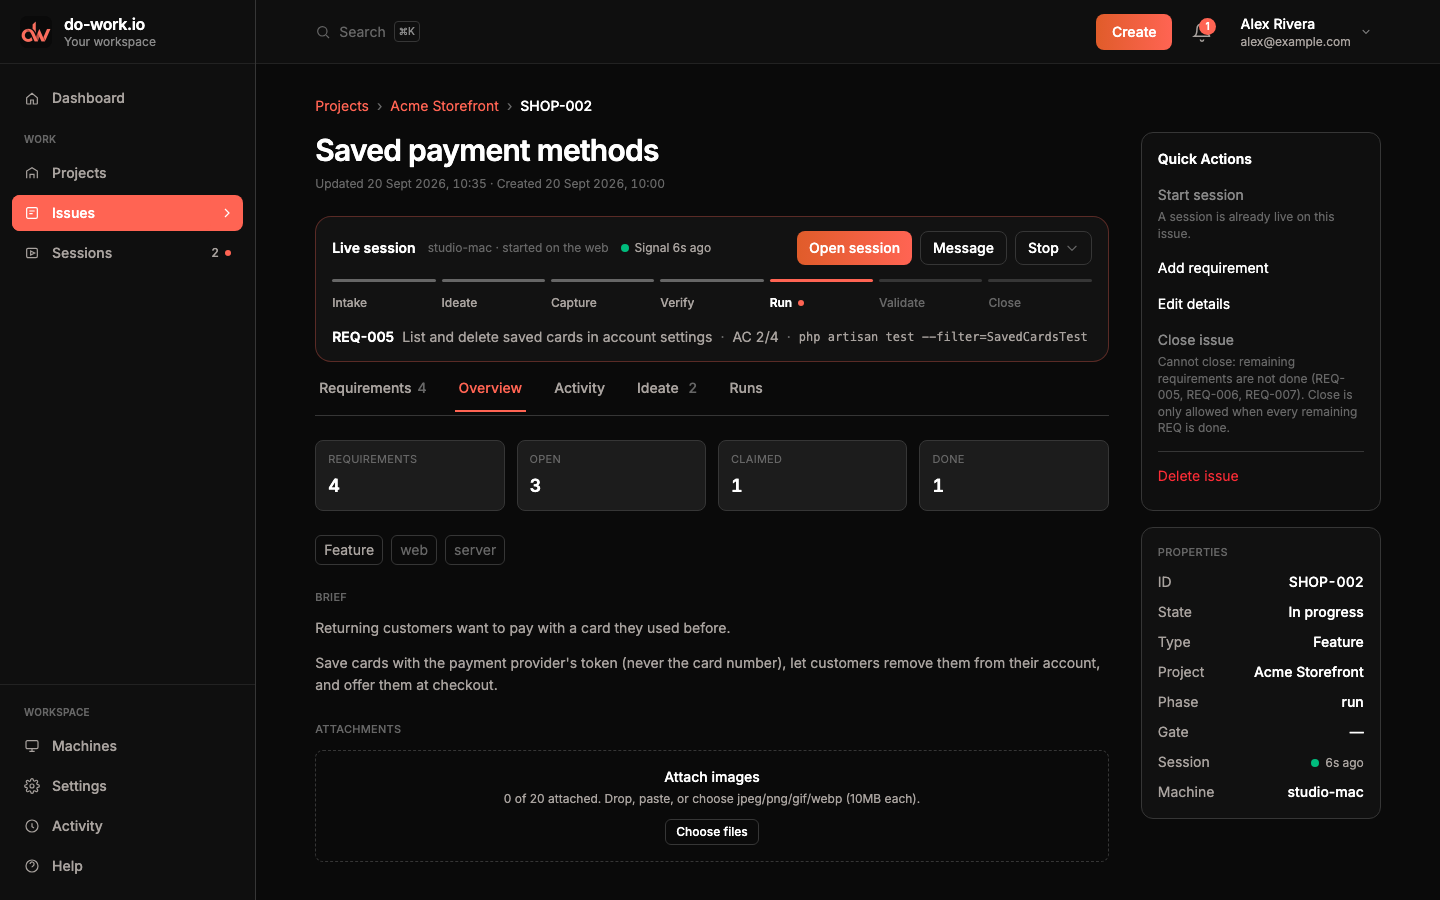Click the Create button
Image resolution: width=1440 pixels, height=900 pixels.
[x=1134, y=32]
